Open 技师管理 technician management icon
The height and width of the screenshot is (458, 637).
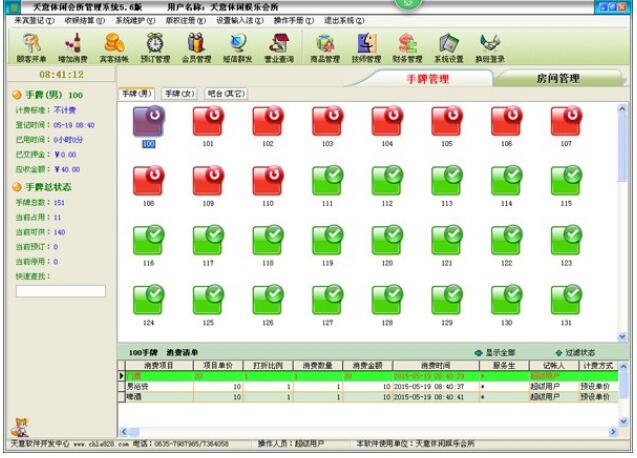pyautogui.click(x=366, y=47)
